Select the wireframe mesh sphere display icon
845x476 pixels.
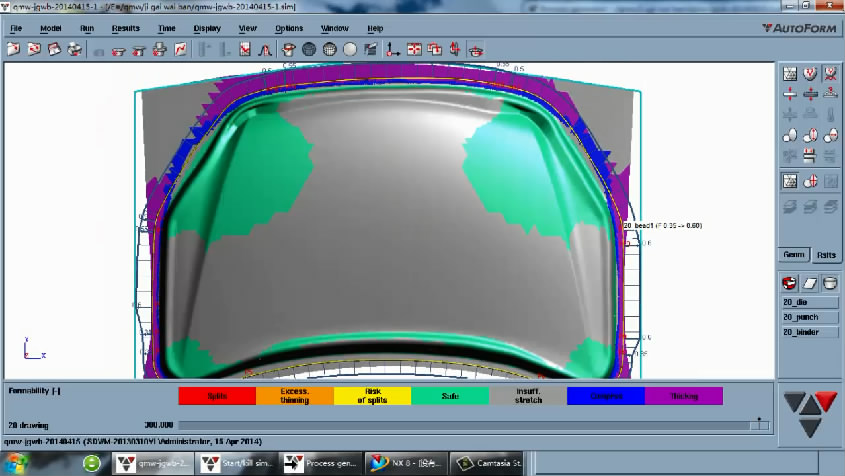click(x=309, y=49)
